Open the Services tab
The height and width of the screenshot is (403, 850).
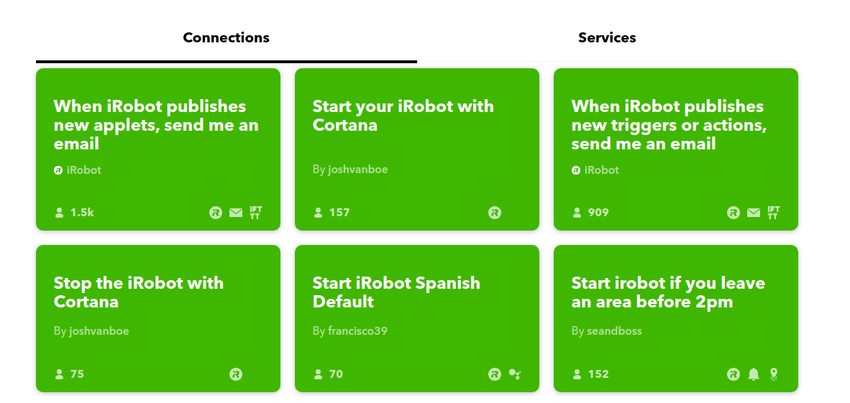click(607, 38)
